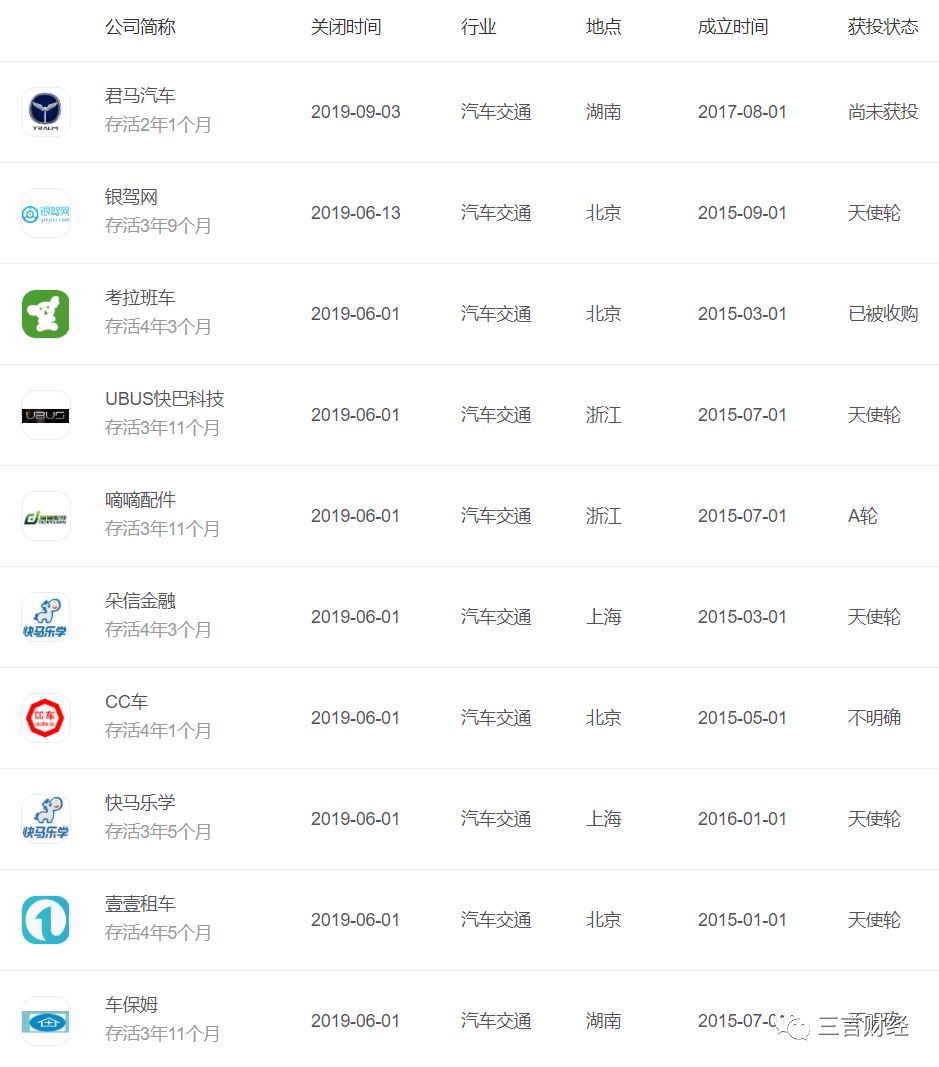939x1067 pixels.
Task: Select the 地点 column header
Action: point(604,27)
